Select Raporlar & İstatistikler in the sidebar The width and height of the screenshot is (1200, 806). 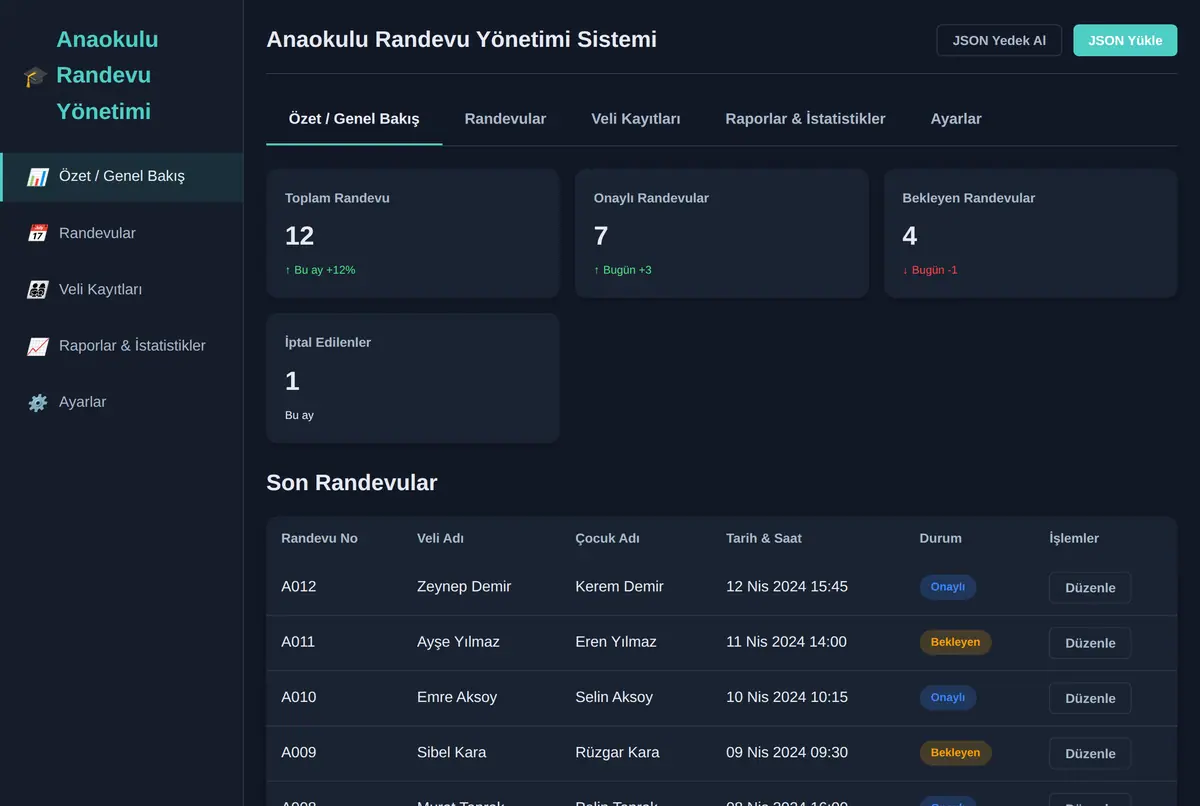[122, 346]
